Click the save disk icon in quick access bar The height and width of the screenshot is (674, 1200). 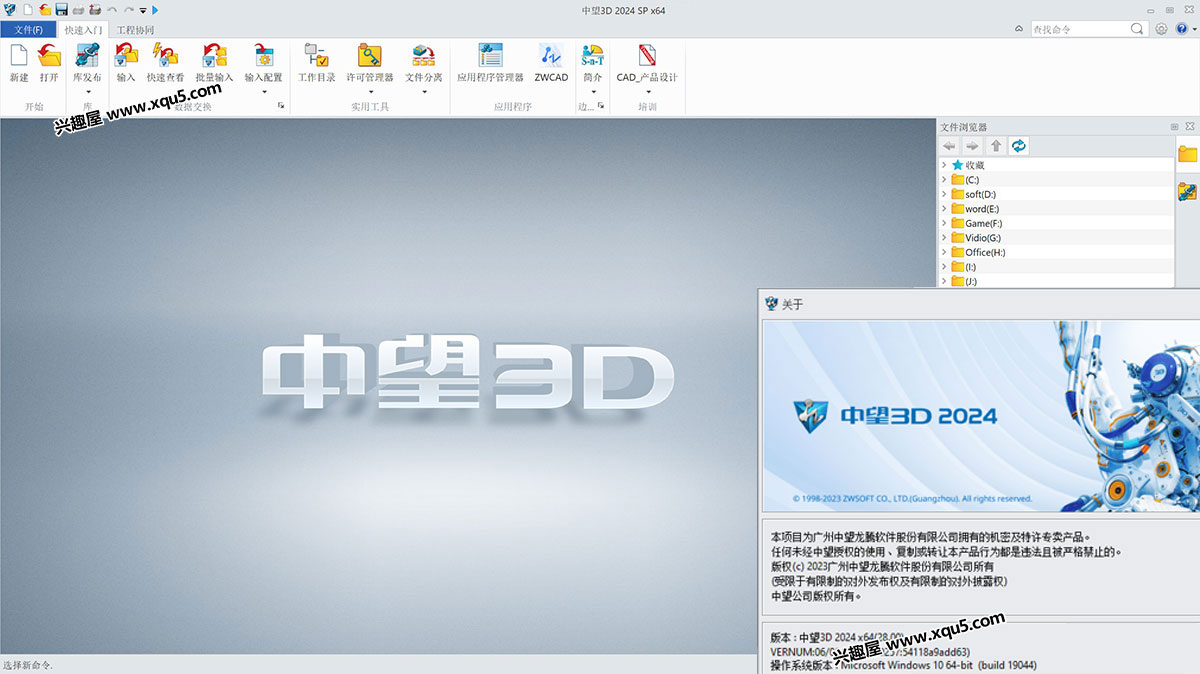tap(61, 9)
